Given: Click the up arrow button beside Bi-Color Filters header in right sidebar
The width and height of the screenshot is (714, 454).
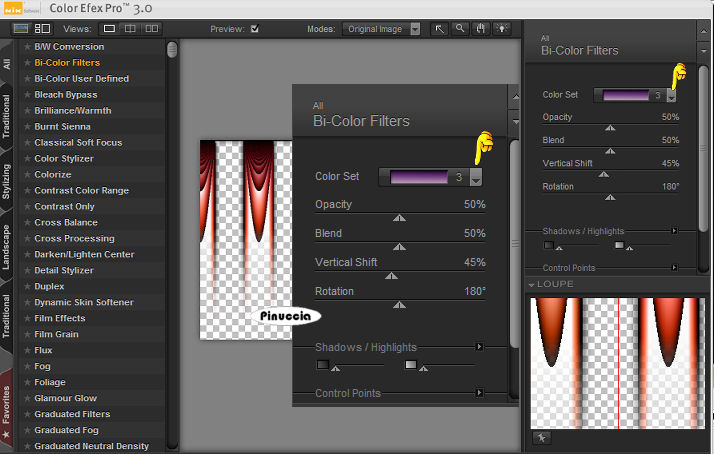Looking at the screenshot, I should (704, 32).
